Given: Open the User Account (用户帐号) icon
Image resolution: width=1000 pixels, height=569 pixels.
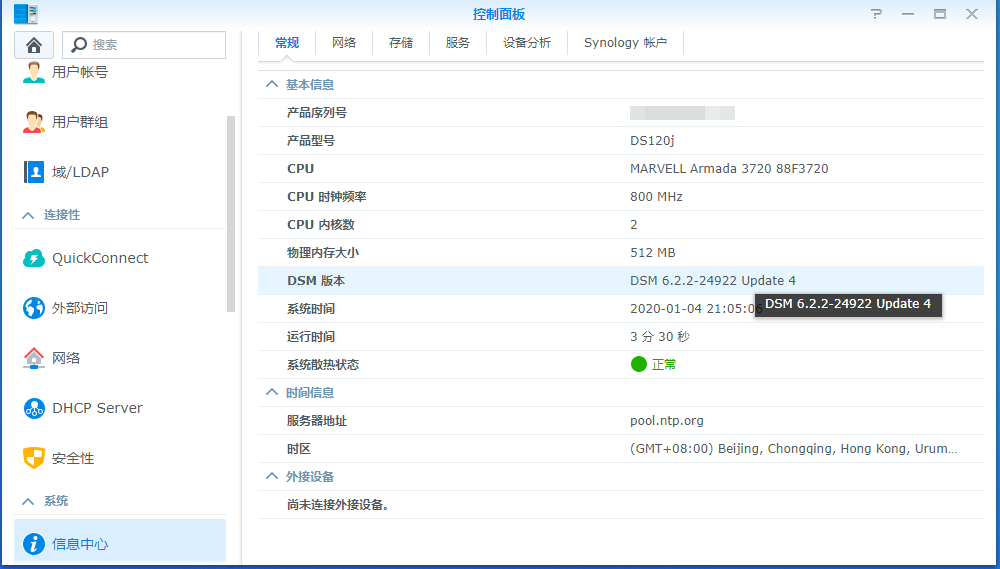Looking at the screenshot, I should [34, 72].
